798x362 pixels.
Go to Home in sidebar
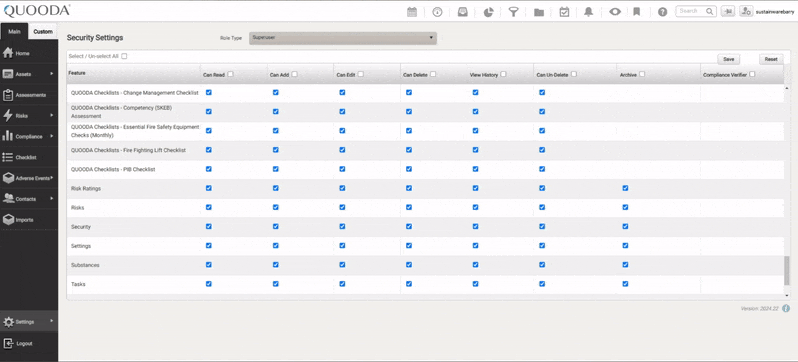coord(29,53)
